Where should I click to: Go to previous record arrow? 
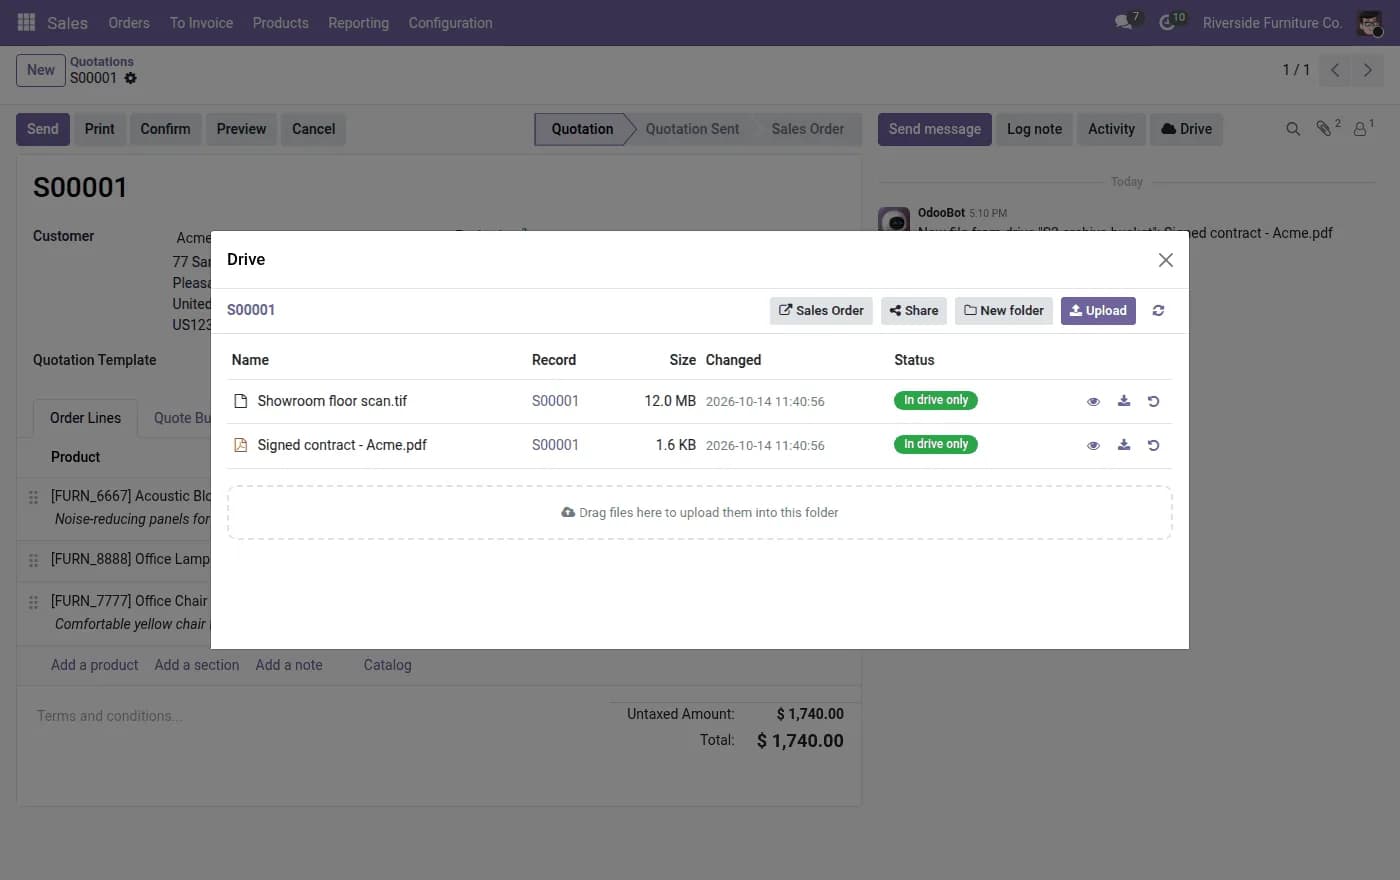(1334, 70)
